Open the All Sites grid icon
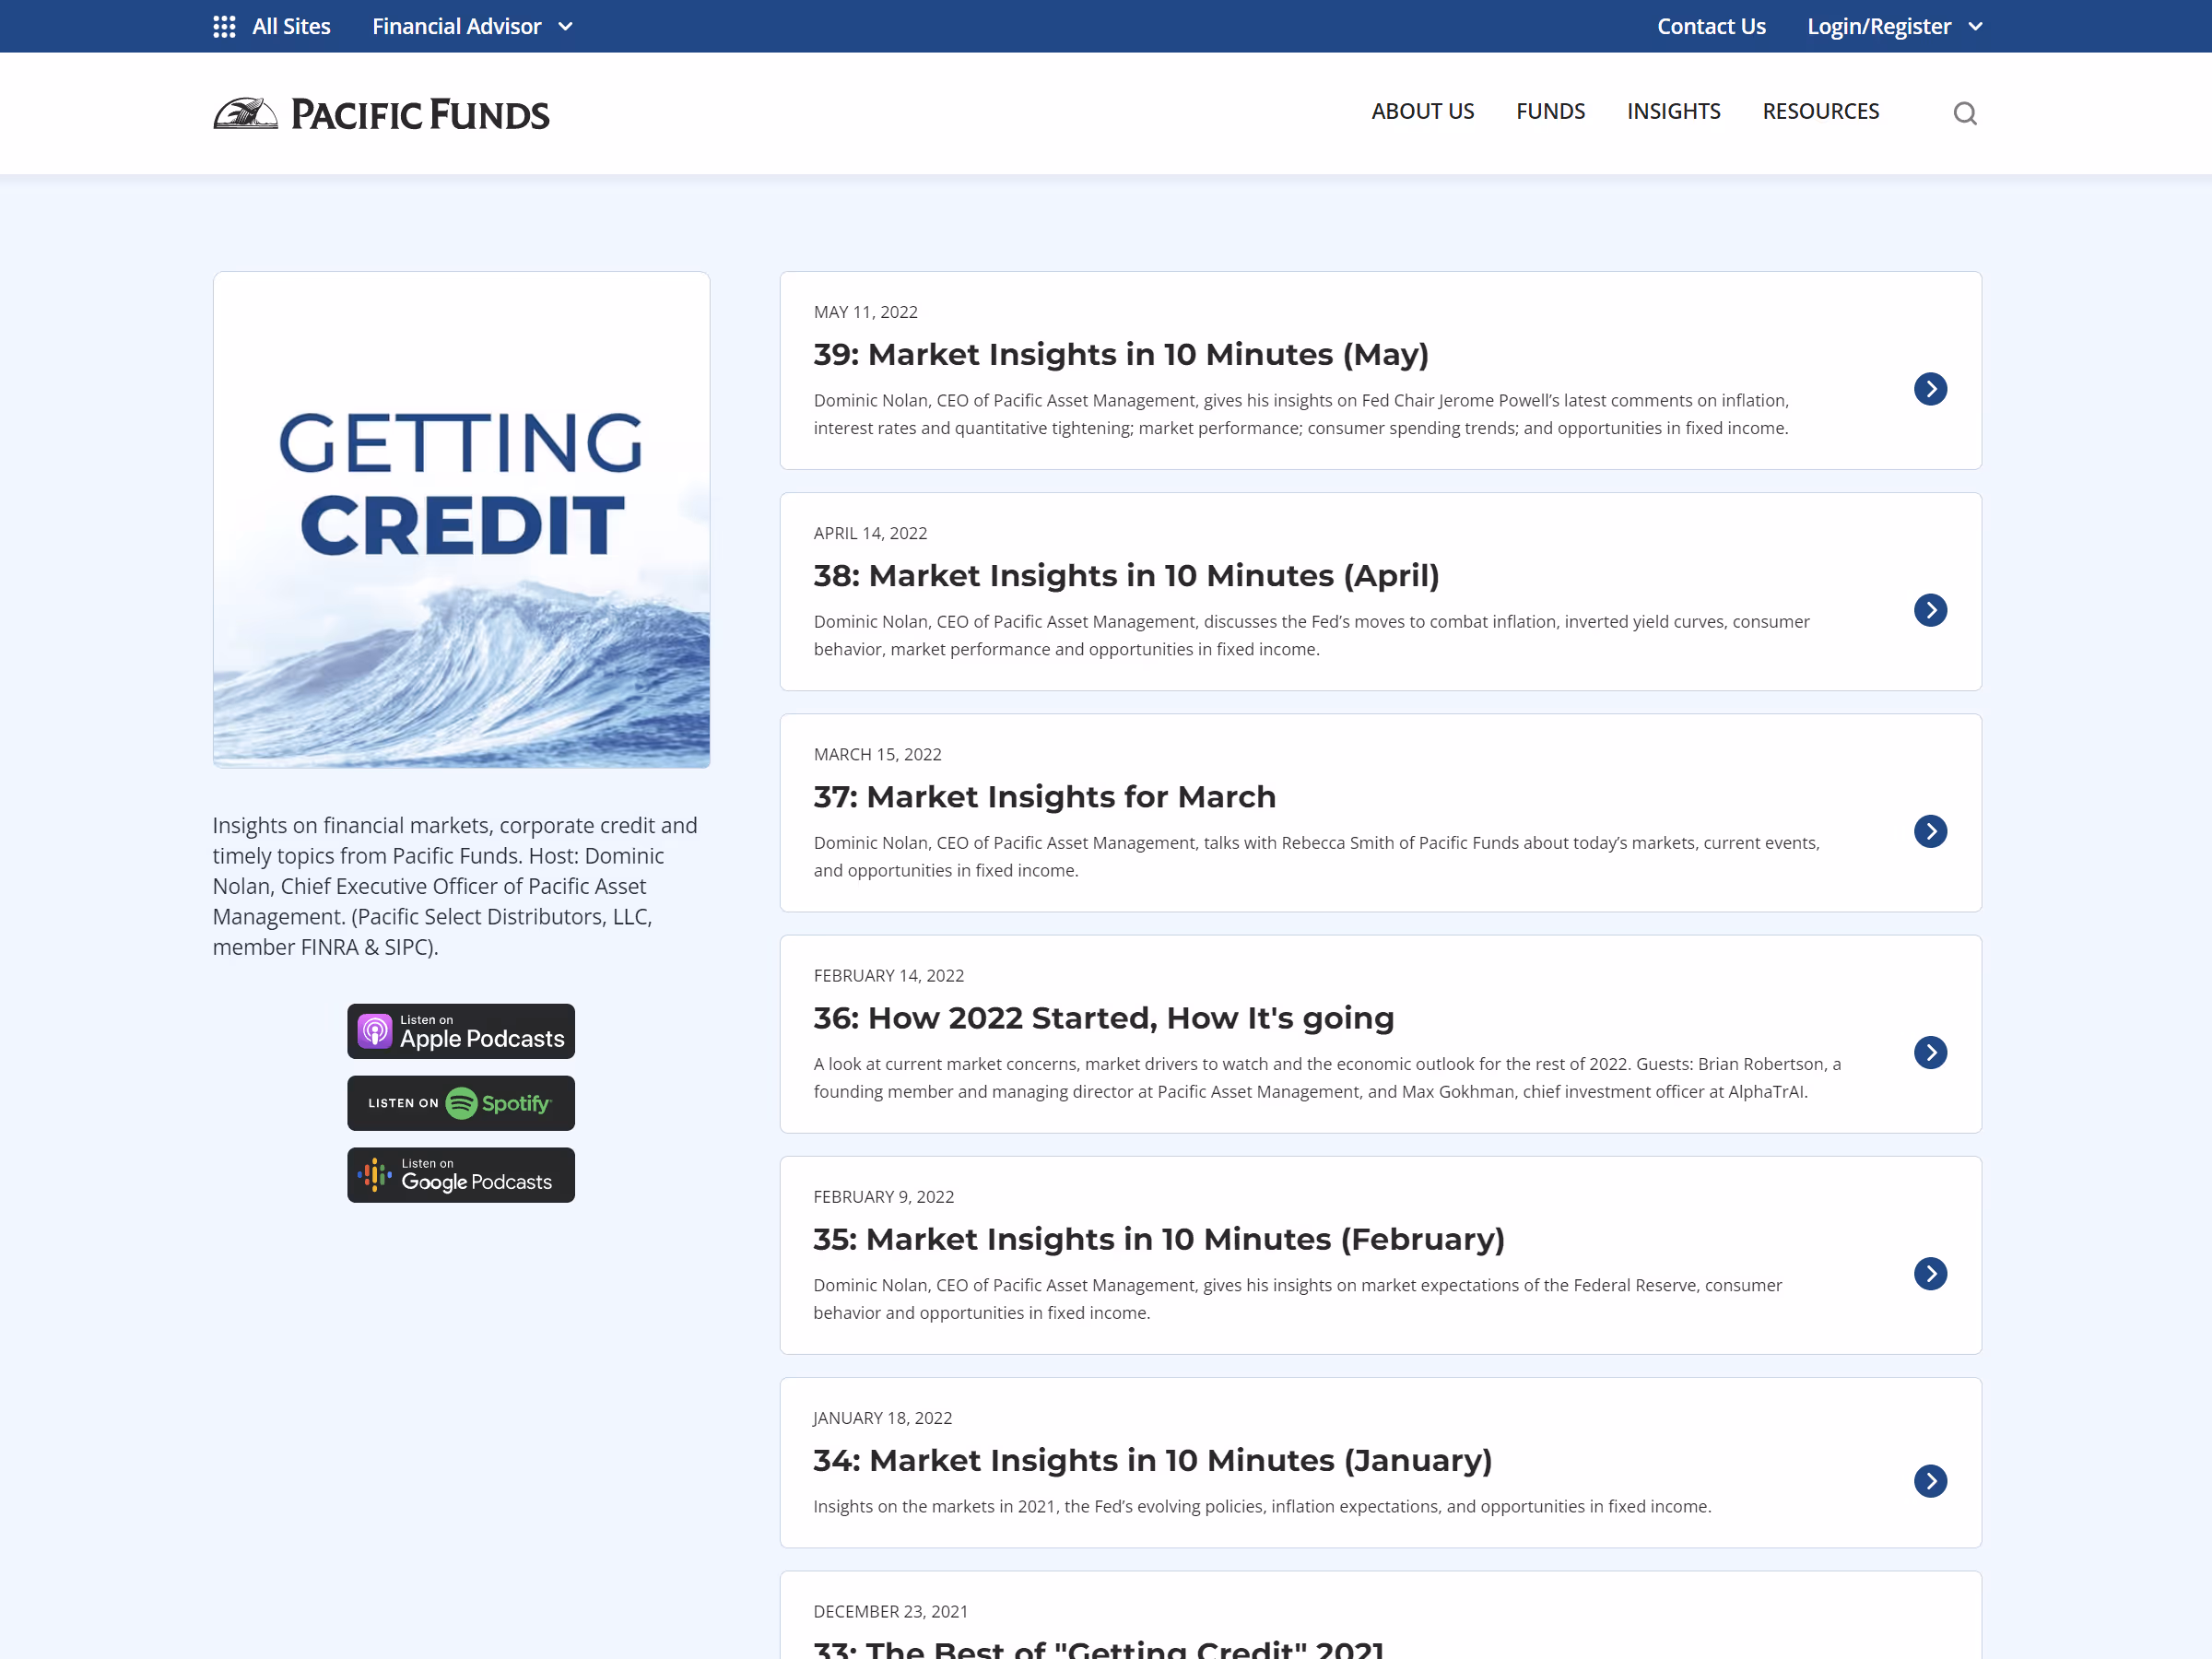The height and width of the screenshot is (1659, 2212). [x=224, y=27]
